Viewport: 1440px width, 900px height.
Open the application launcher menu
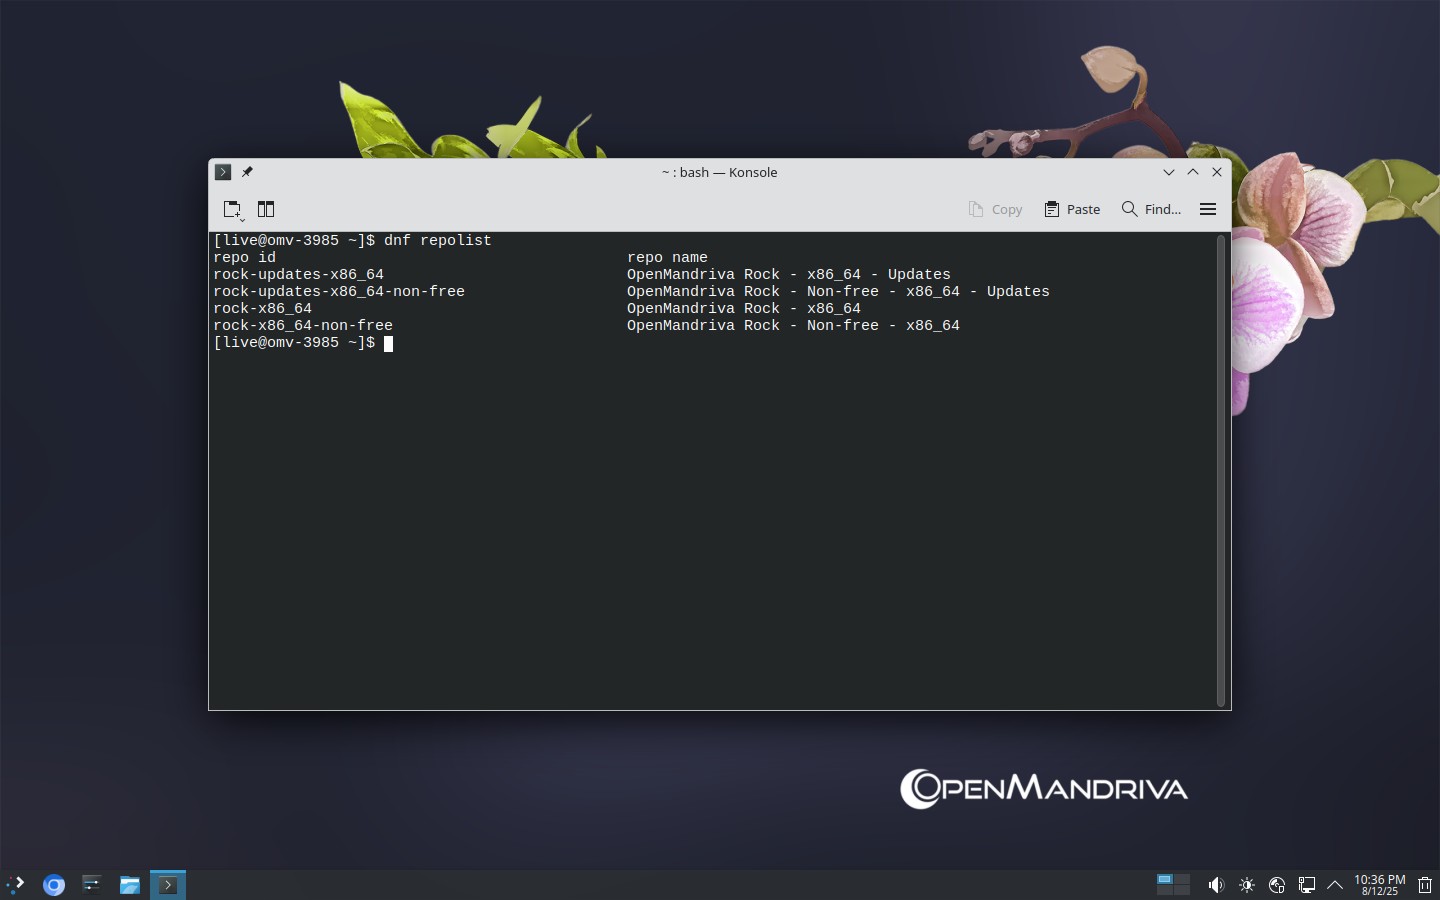pyautogui.click(x=16, y=884)
